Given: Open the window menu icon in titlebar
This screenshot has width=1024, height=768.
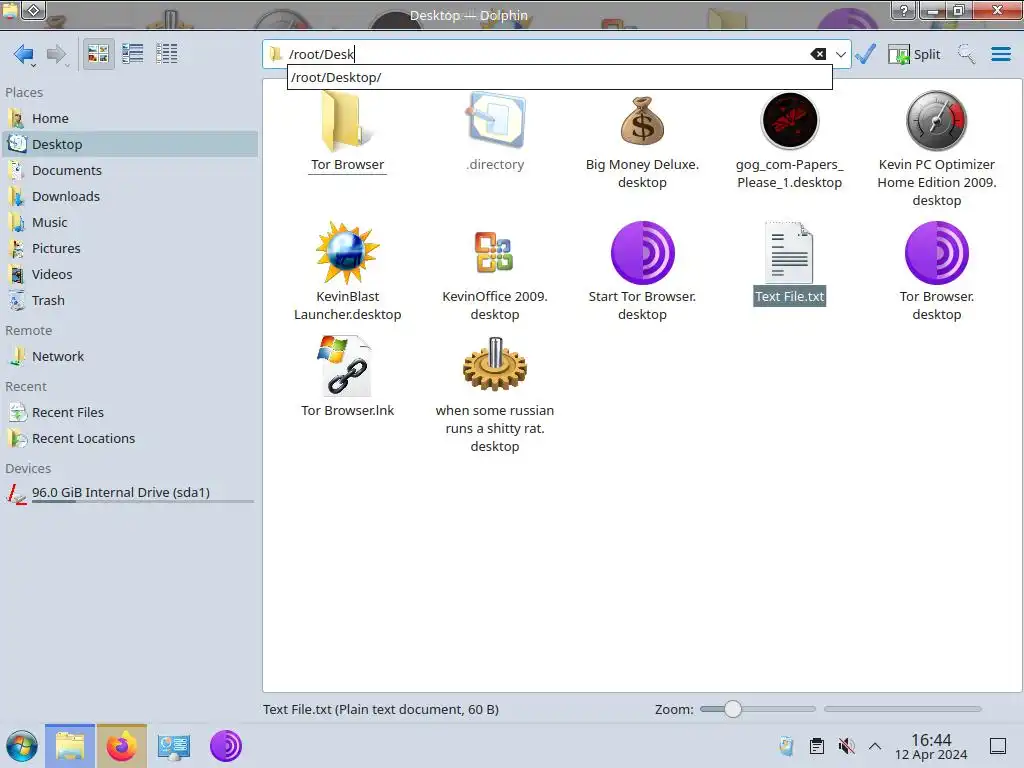Looking at the screenshot, I should [x=10, y=10].
